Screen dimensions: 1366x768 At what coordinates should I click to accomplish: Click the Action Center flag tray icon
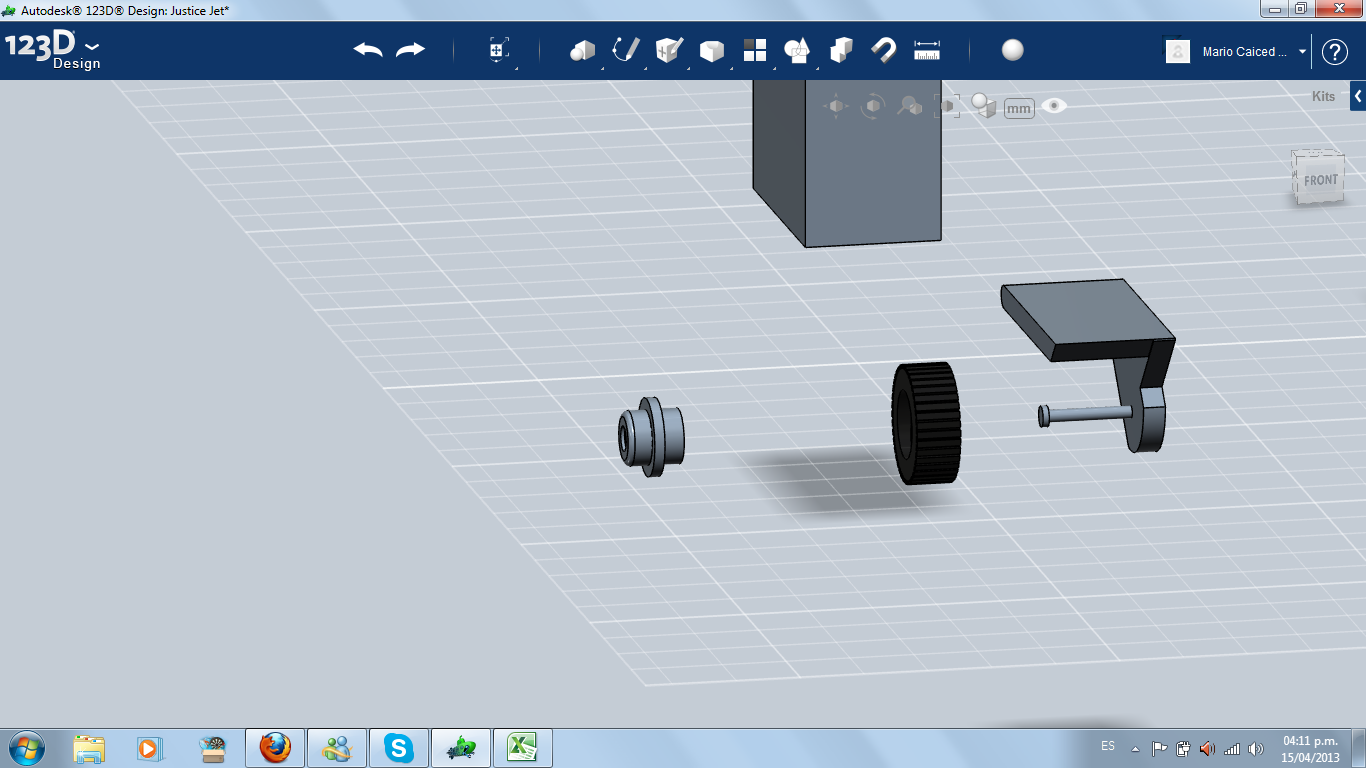pos(1160,748)
